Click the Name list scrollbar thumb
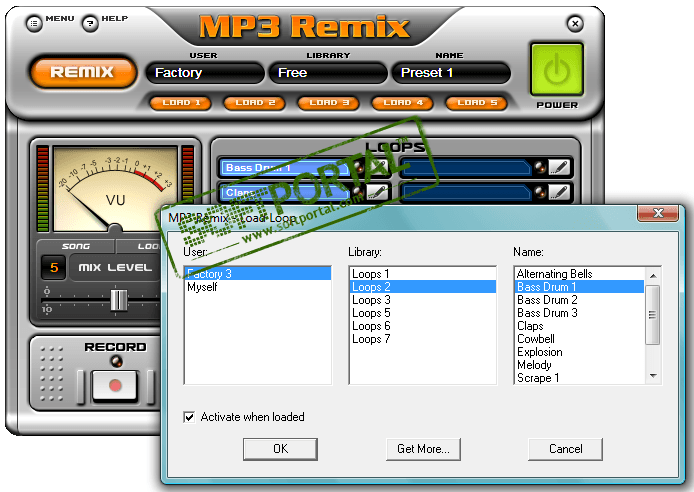The width and height of the screenshot is (694, 492). pos(652,315)
